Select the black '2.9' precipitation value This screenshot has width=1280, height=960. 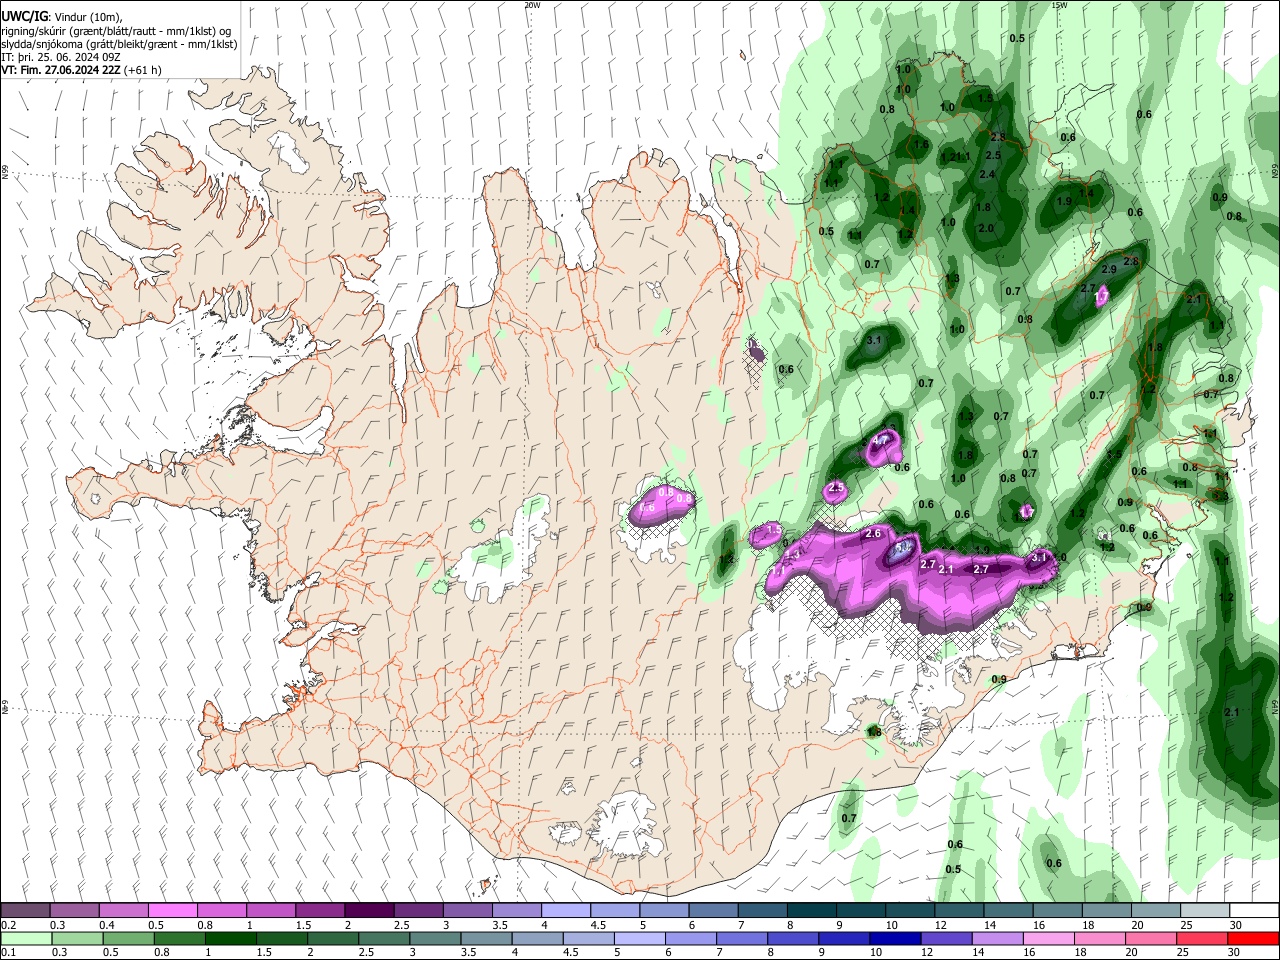[x=1109, y=270]
